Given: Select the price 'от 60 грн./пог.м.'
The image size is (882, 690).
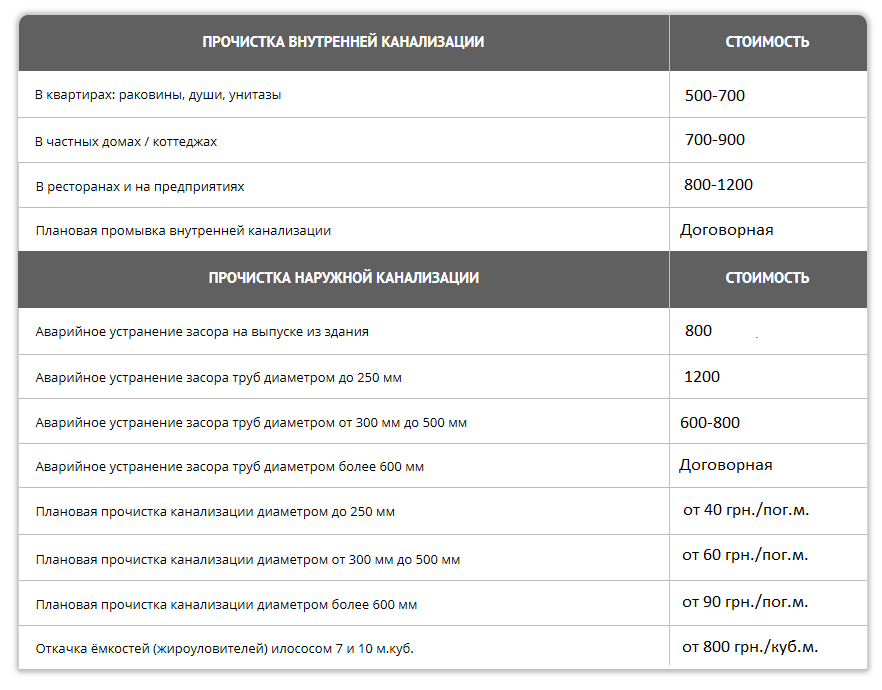Looking at the screenshot, I should click(745, 555).
